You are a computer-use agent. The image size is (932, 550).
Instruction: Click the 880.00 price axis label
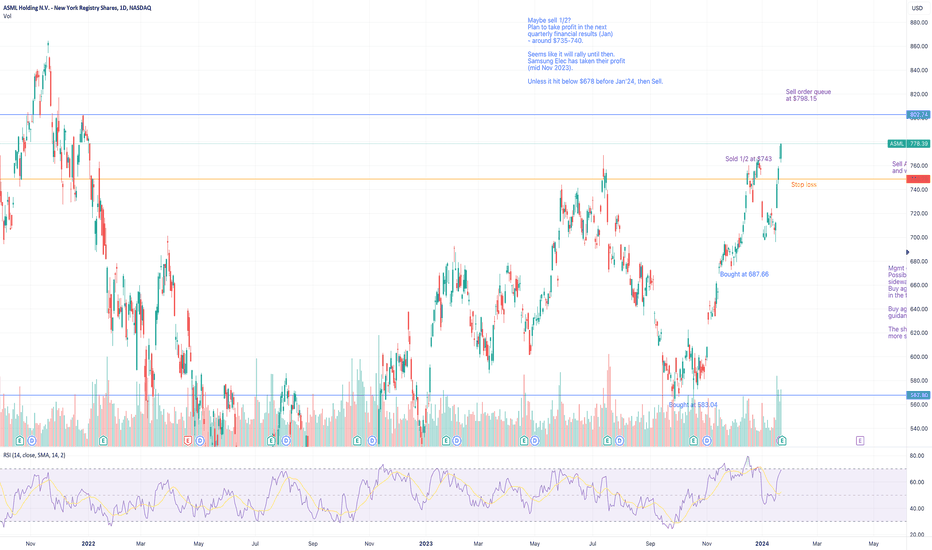[x=918, y=23]
